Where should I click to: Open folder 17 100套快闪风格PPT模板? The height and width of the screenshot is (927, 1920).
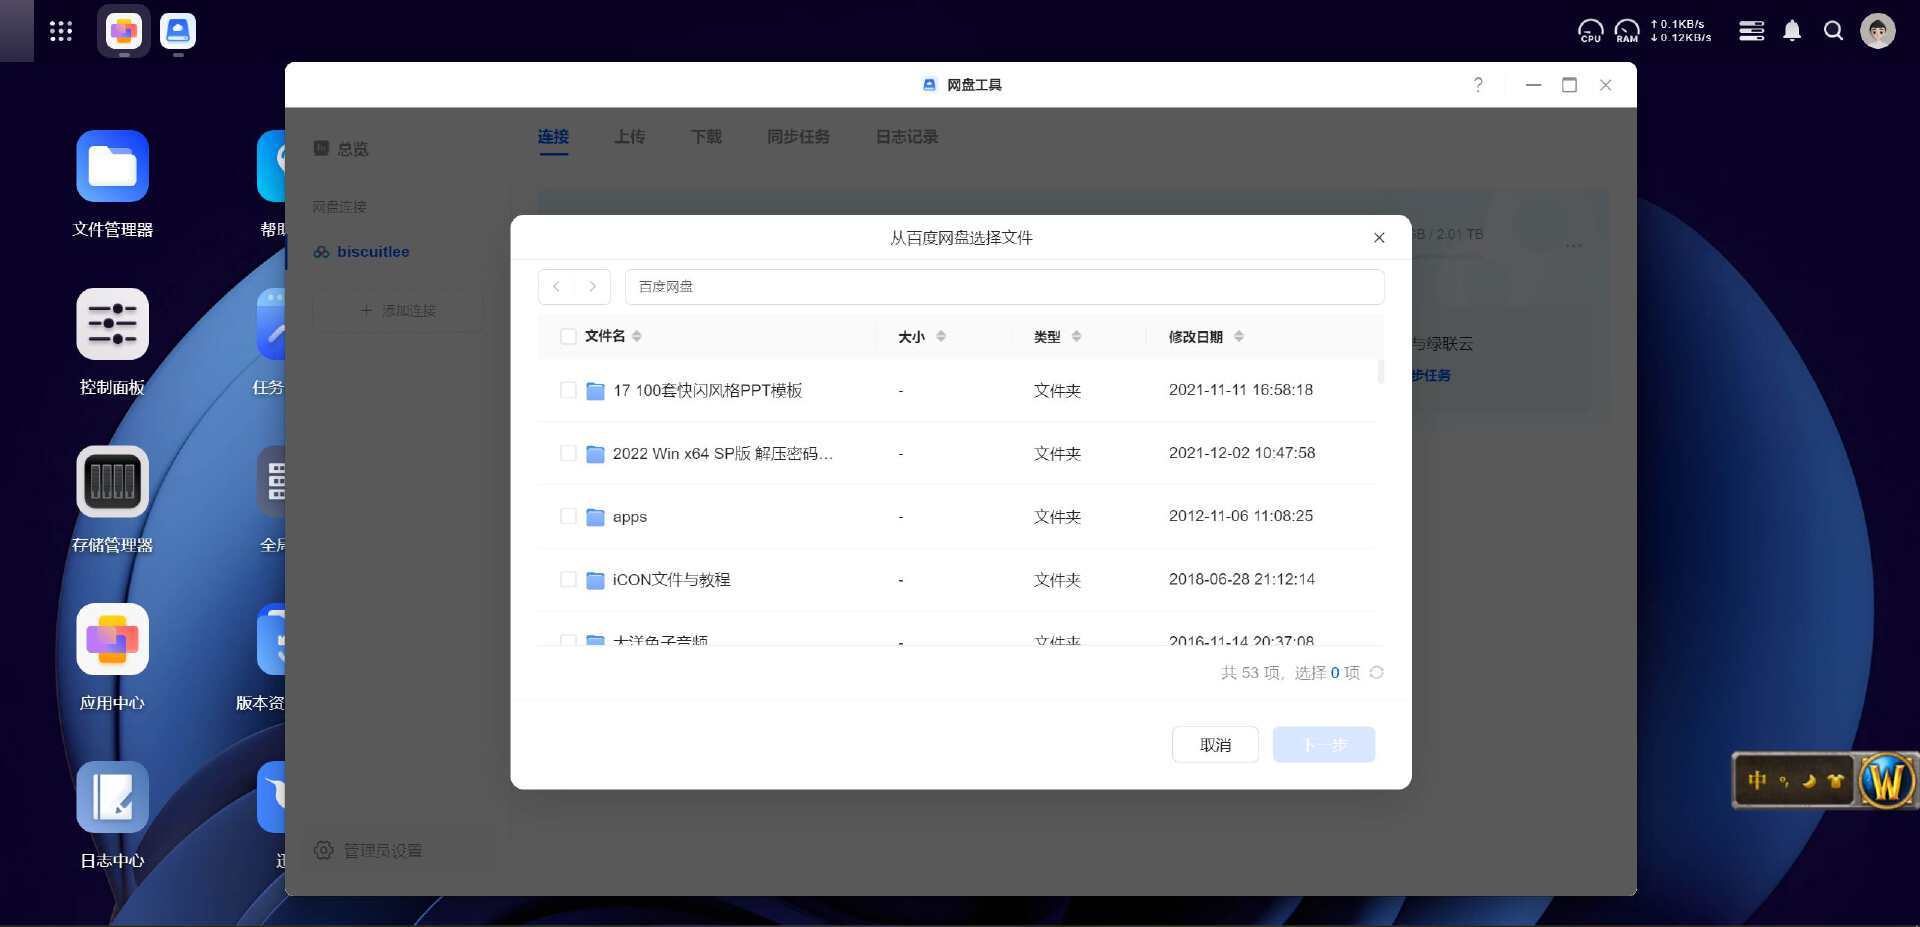tap(707, 390)
